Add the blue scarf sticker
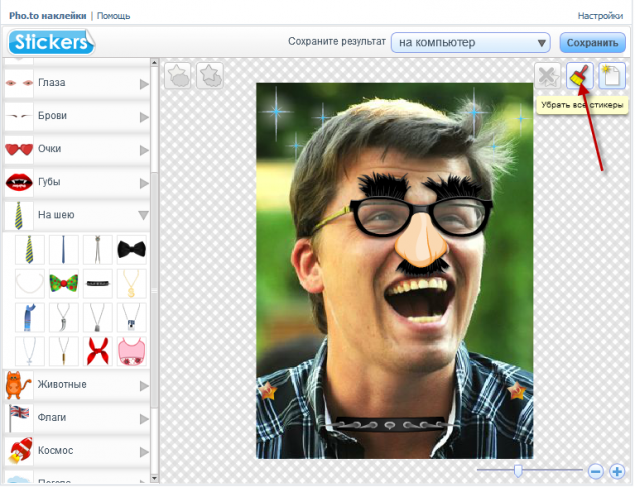Screen dimensions: 635x487 (x=29, y=317)
